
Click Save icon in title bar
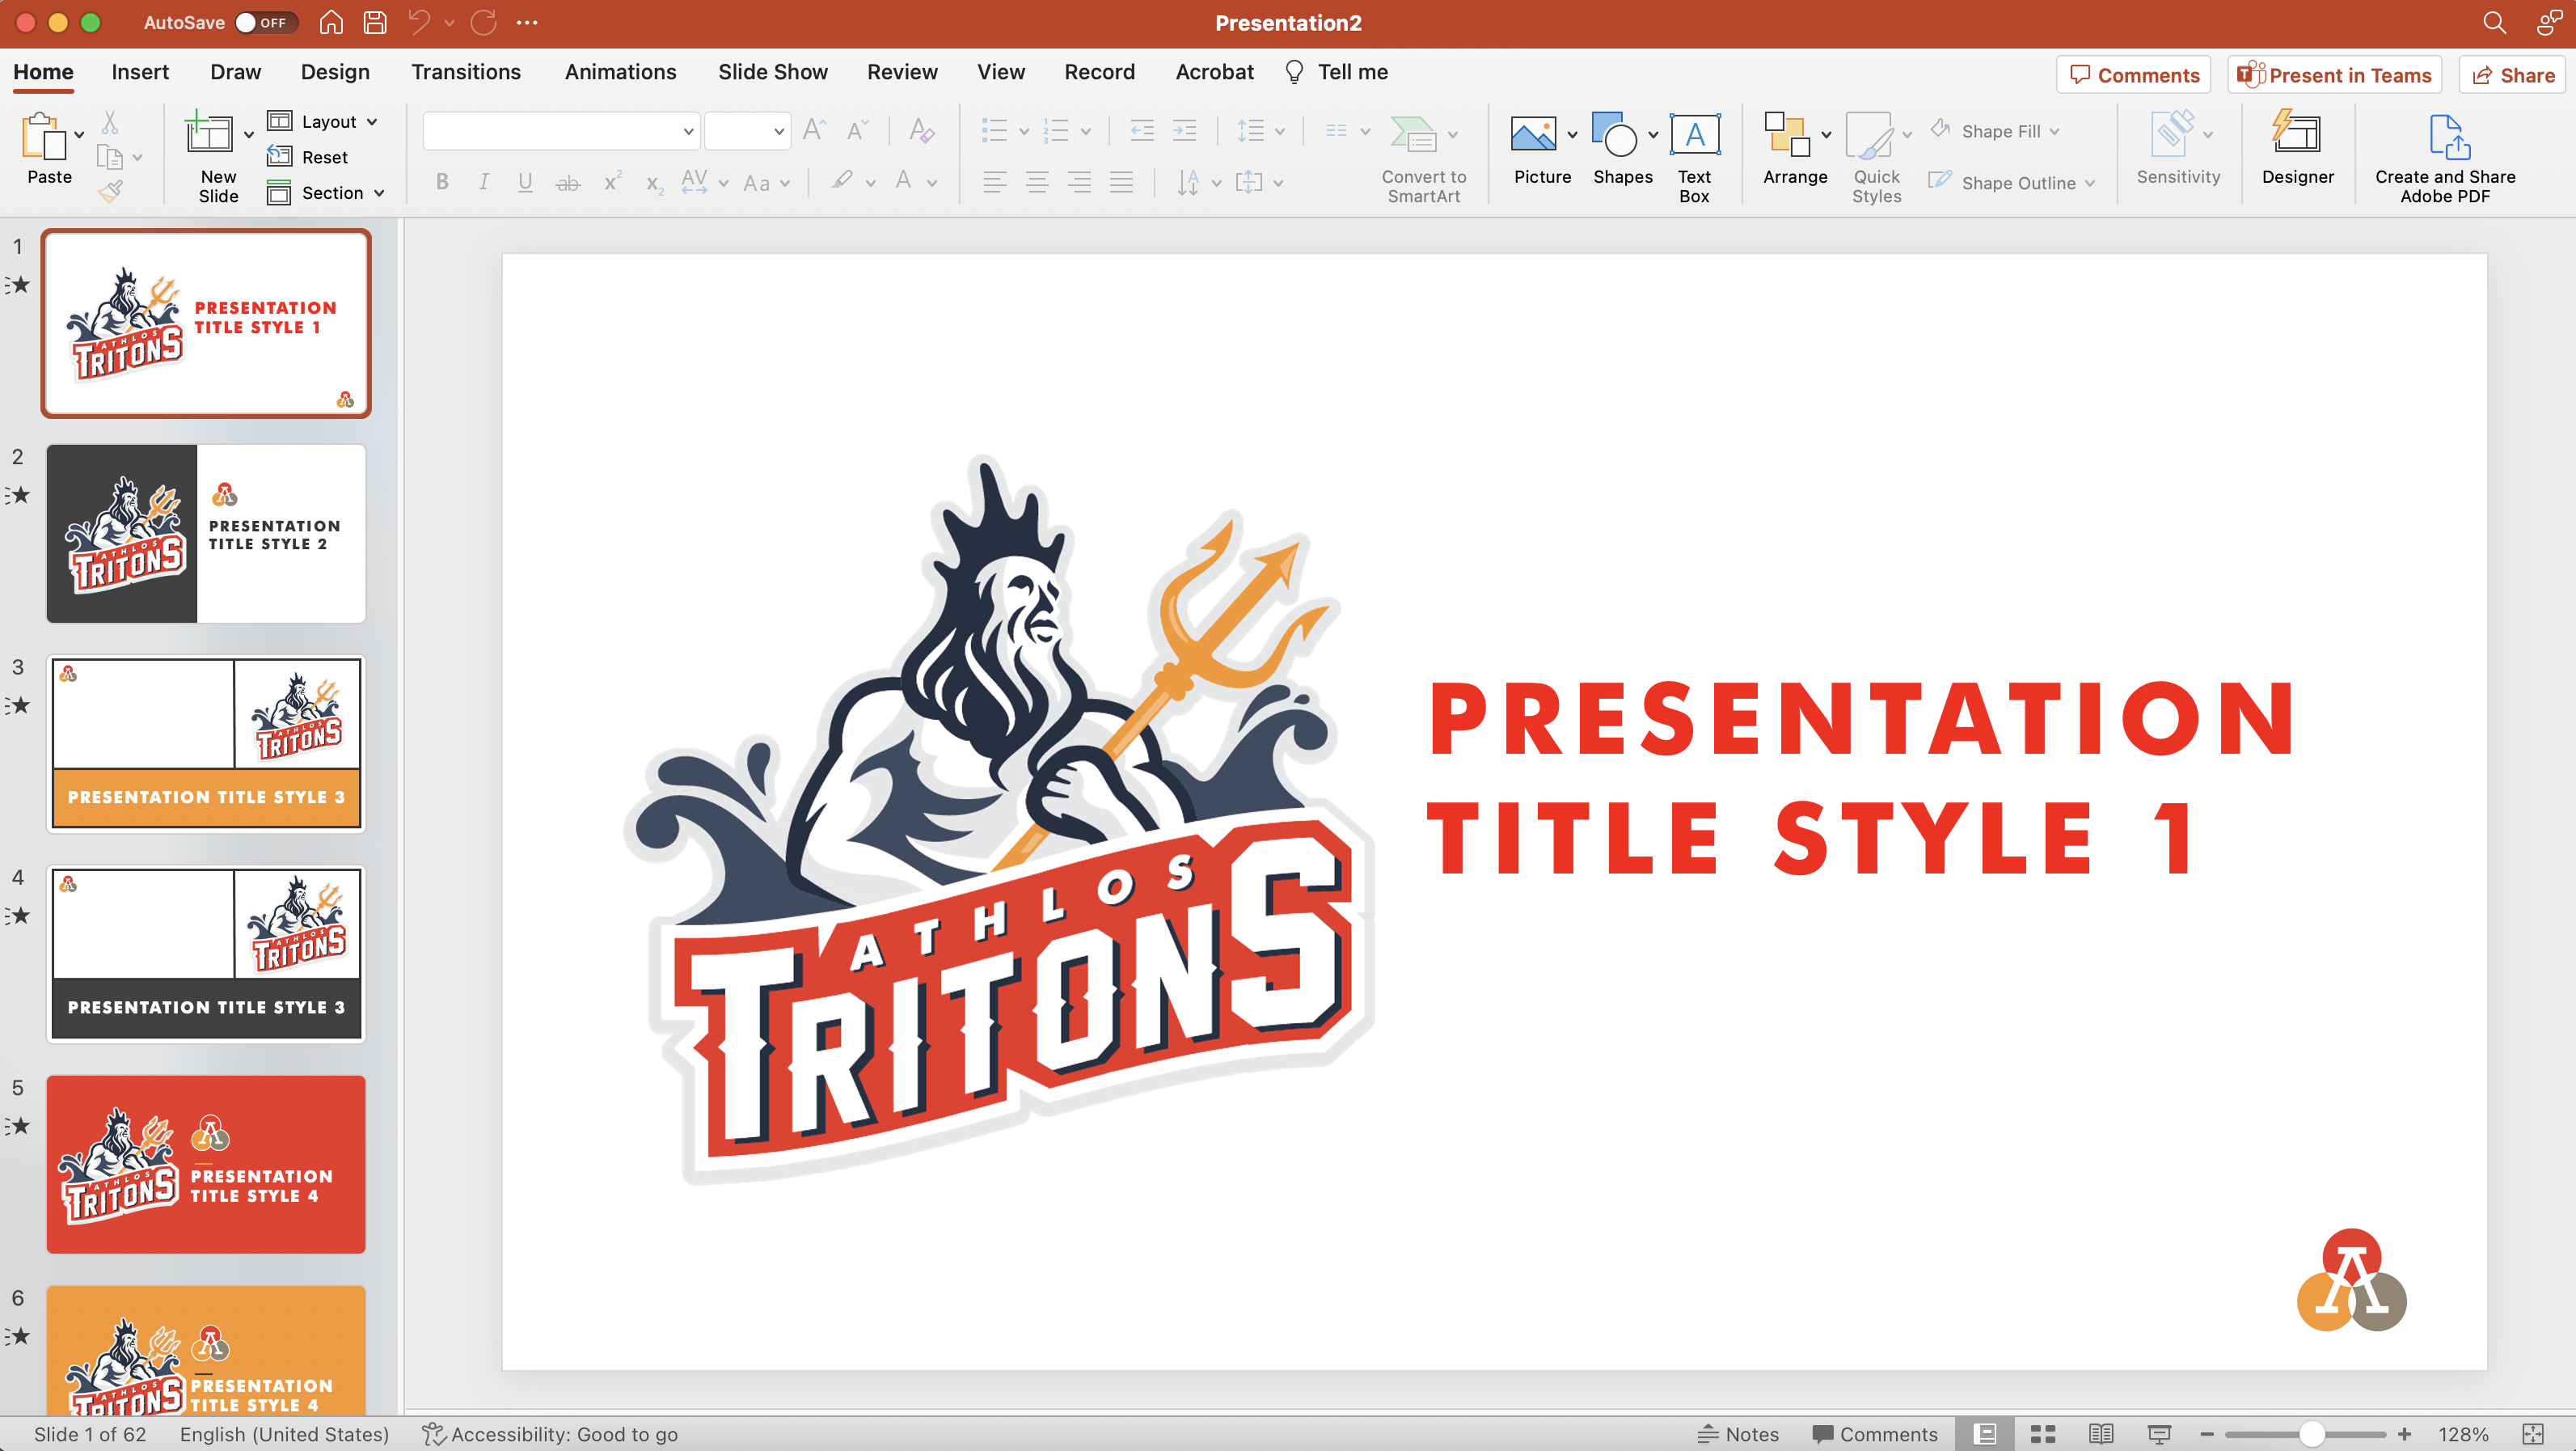pos(375,22)
